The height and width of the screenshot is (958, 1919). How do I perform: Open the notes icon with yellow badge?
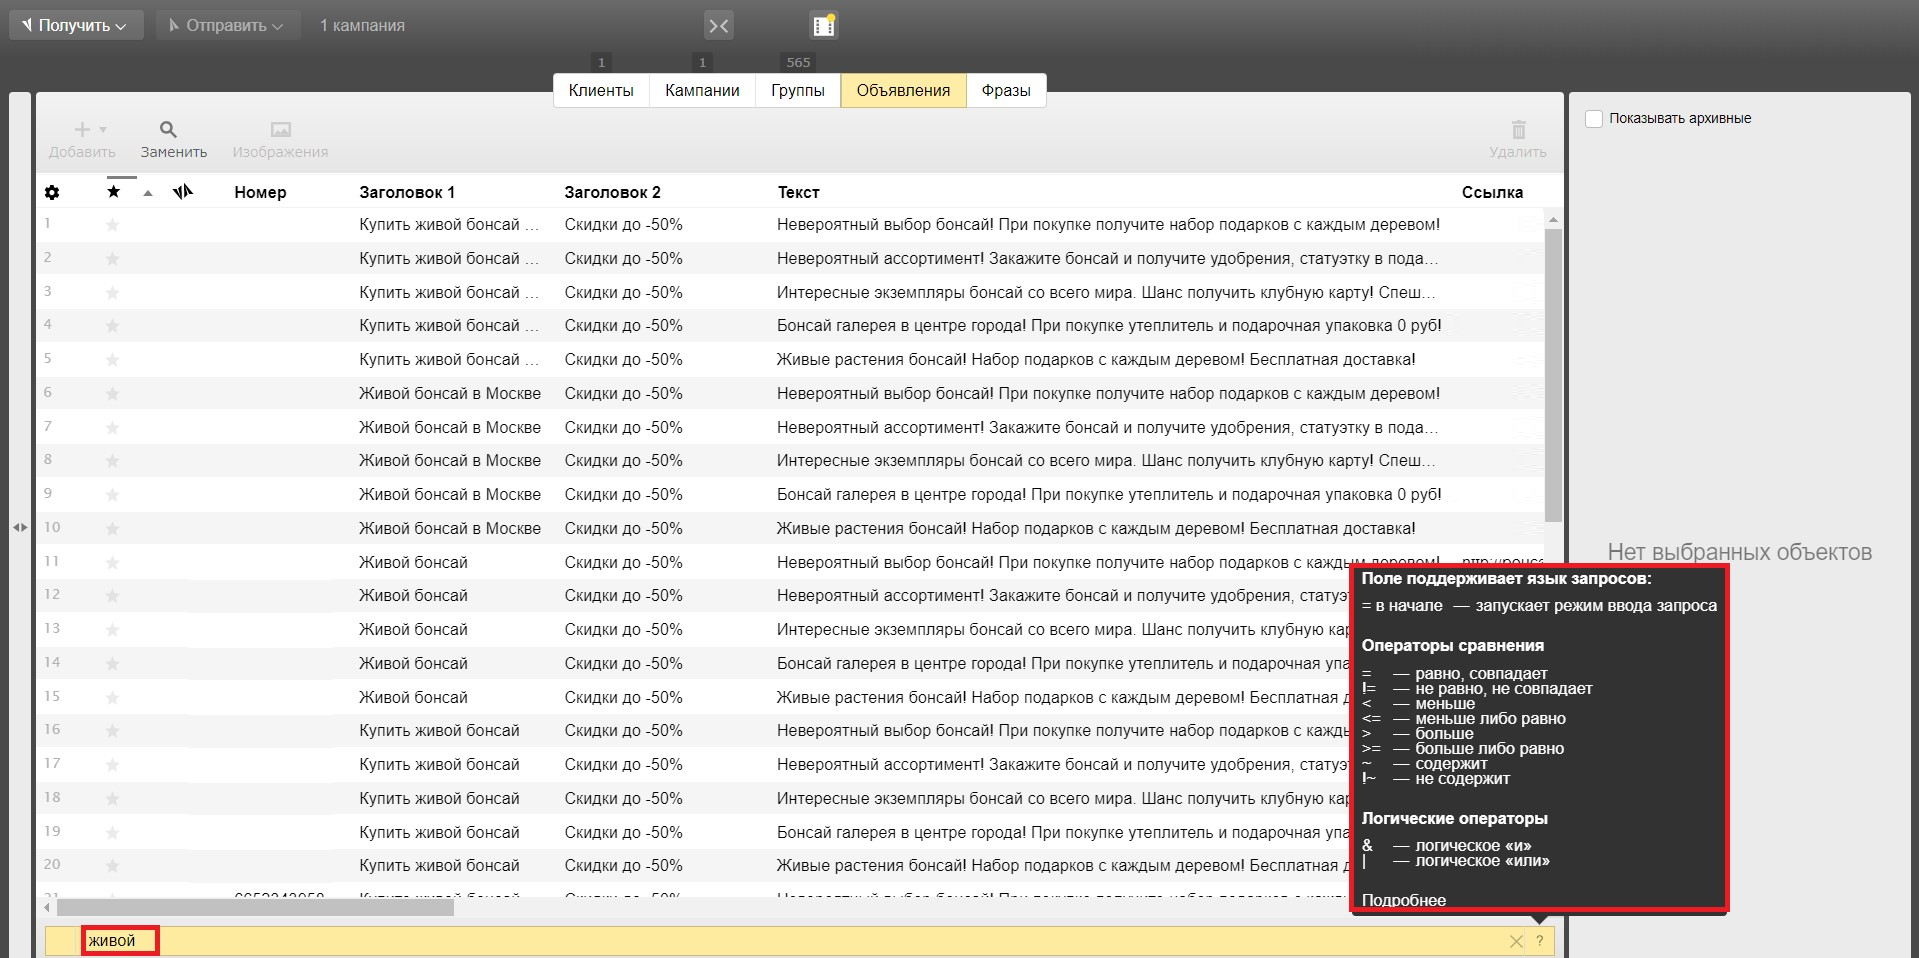tap(824, 26)
